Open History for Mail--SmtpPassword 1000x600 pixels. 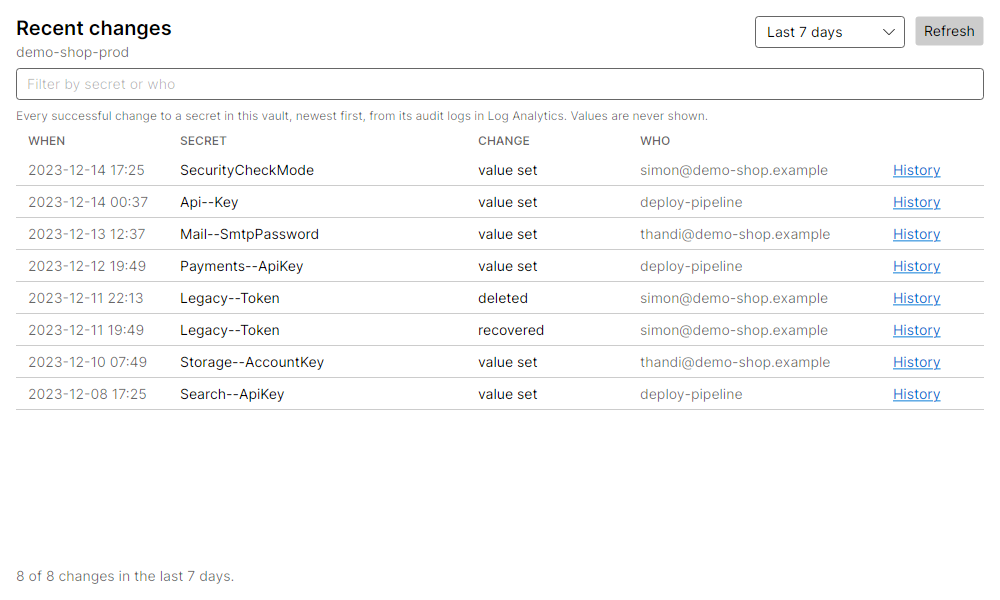[916, 234]
